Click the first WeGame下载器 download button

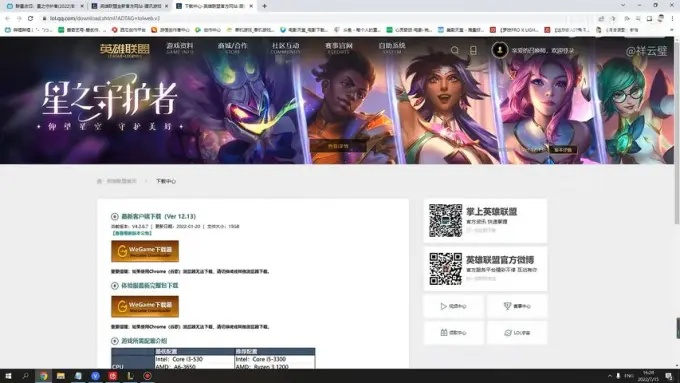coord(145,251)
